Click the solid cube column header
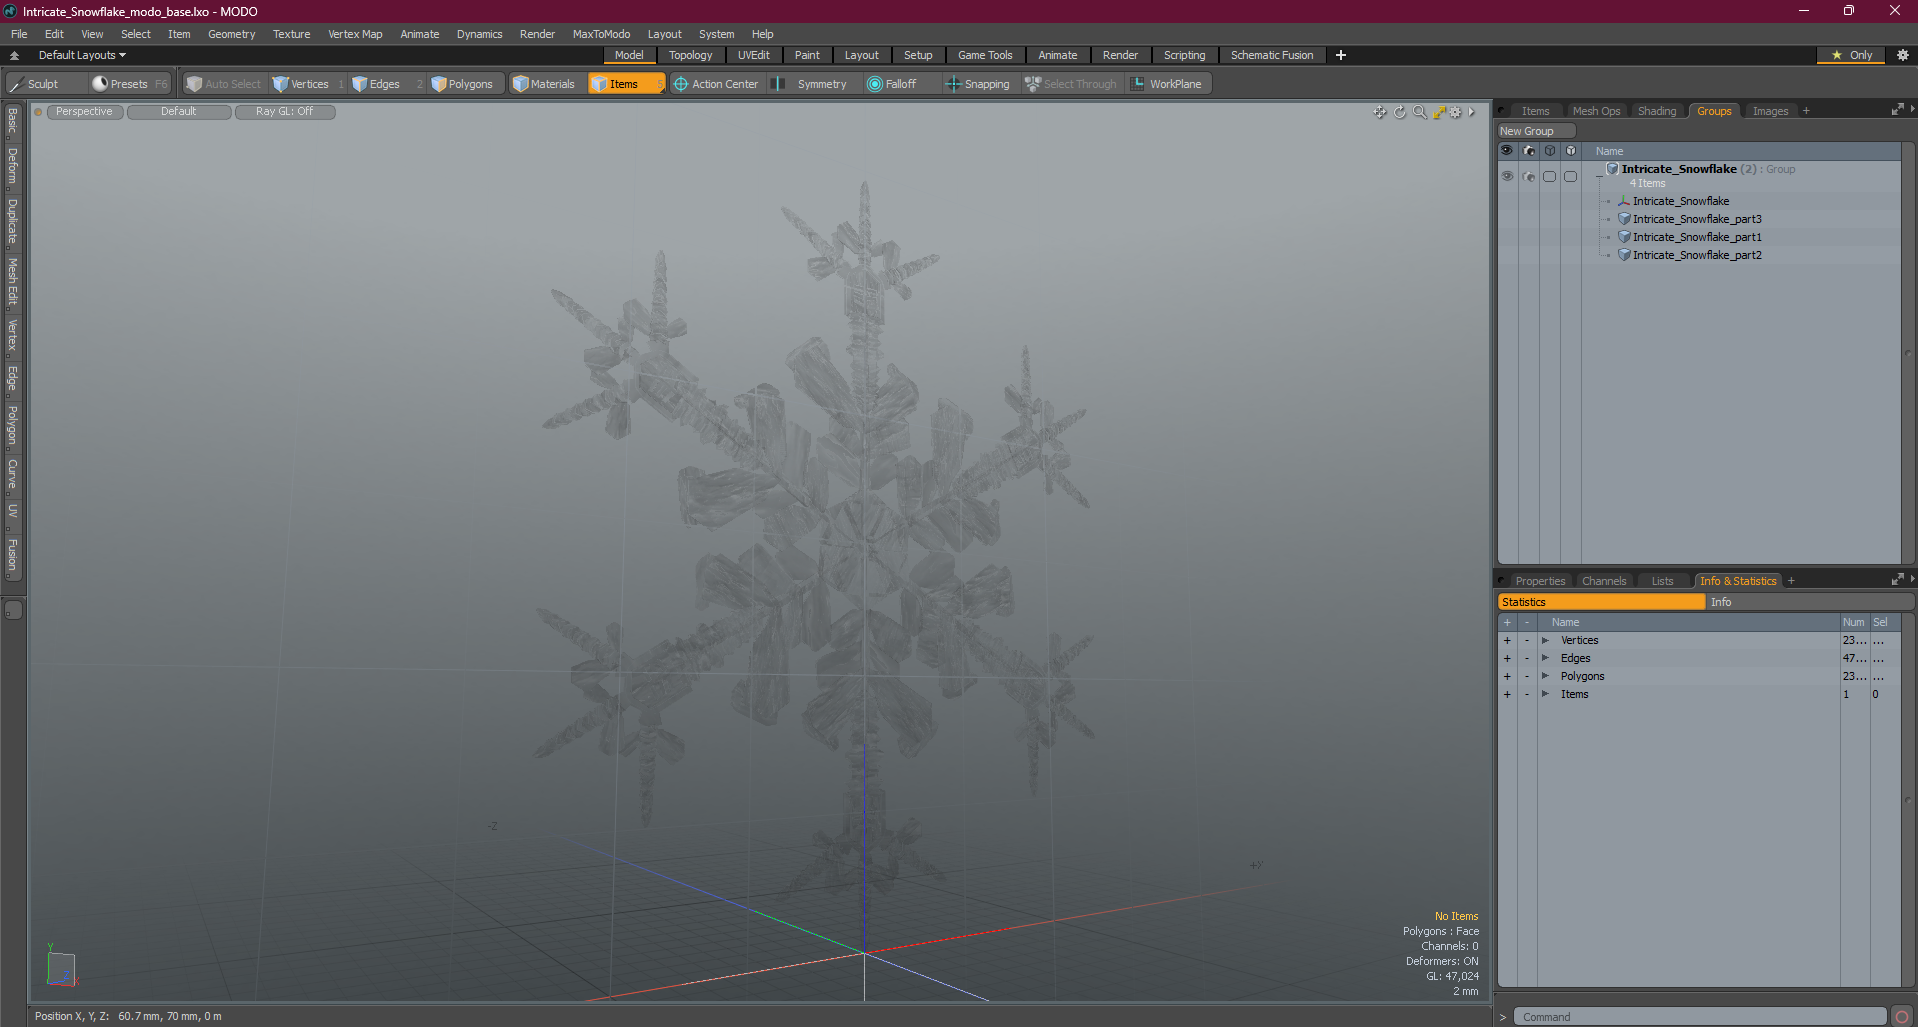The image size is (1918, 1027). [1571, 151]
